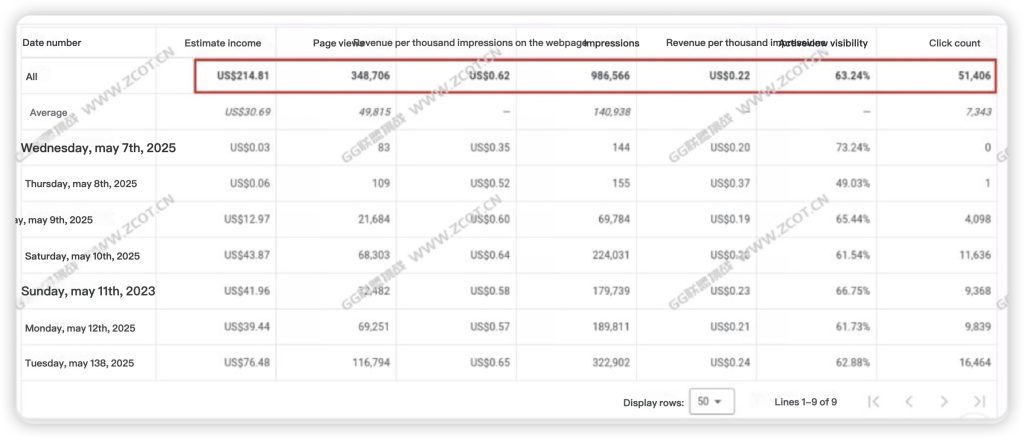Click the Lines 1–9 of 9 text

tap(805, 401)
